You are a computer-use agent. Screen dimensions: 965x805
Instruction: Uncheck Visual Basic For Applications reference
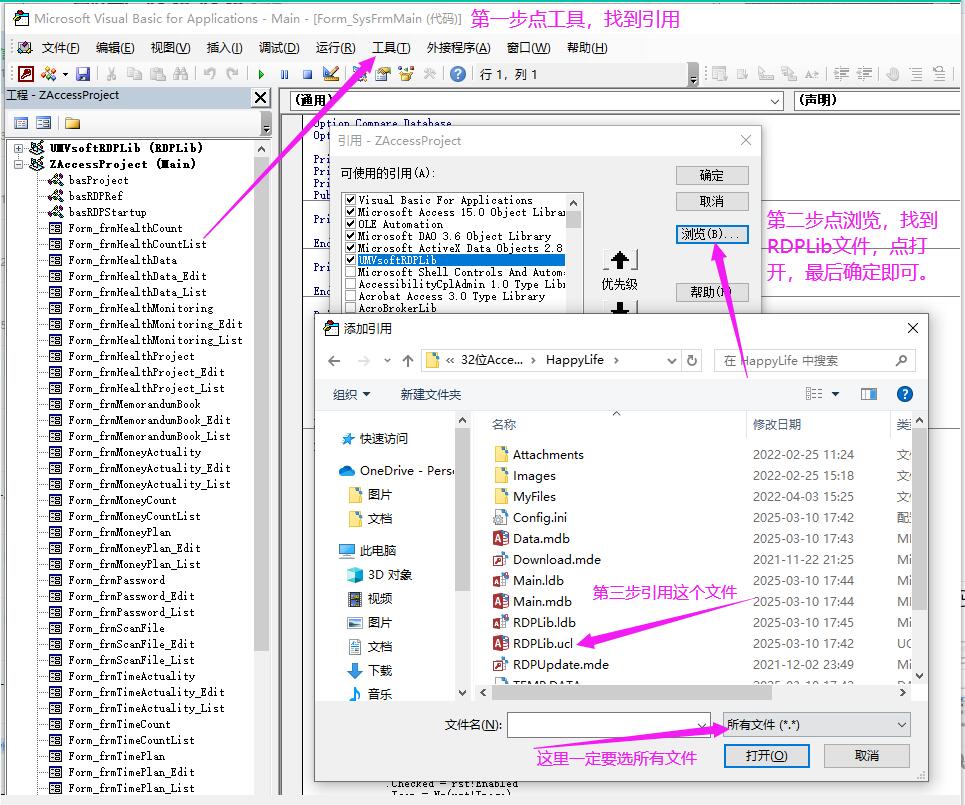pos(350,200)
